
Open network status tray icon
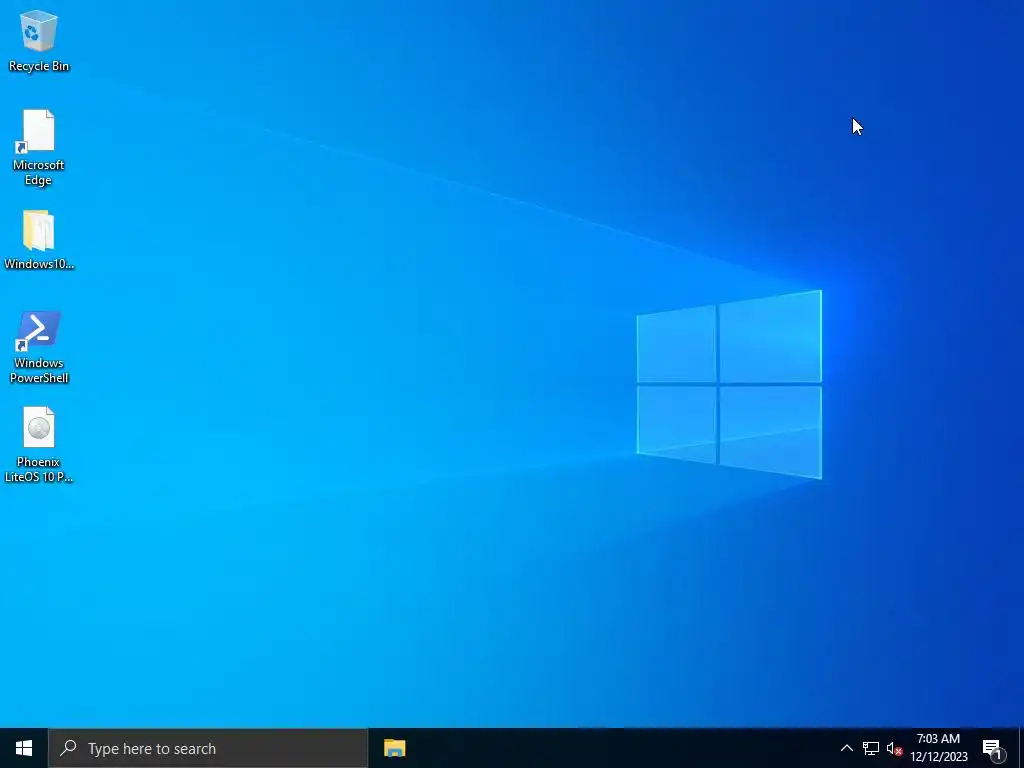pos(871,748)
